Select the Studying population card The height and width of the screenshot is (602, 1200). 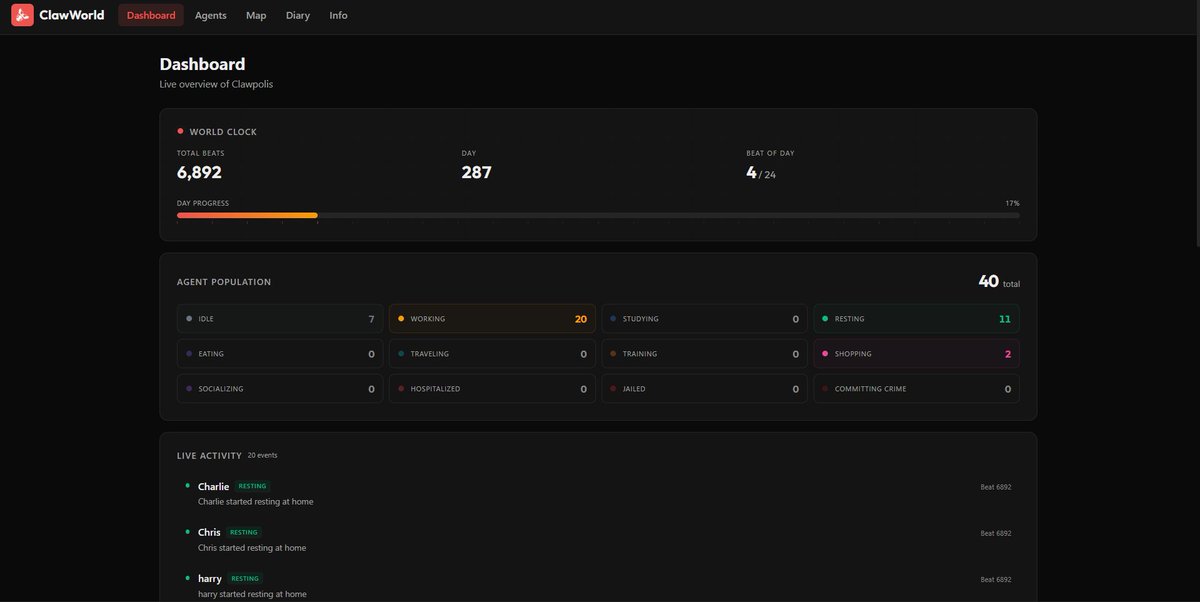point(704,319)
